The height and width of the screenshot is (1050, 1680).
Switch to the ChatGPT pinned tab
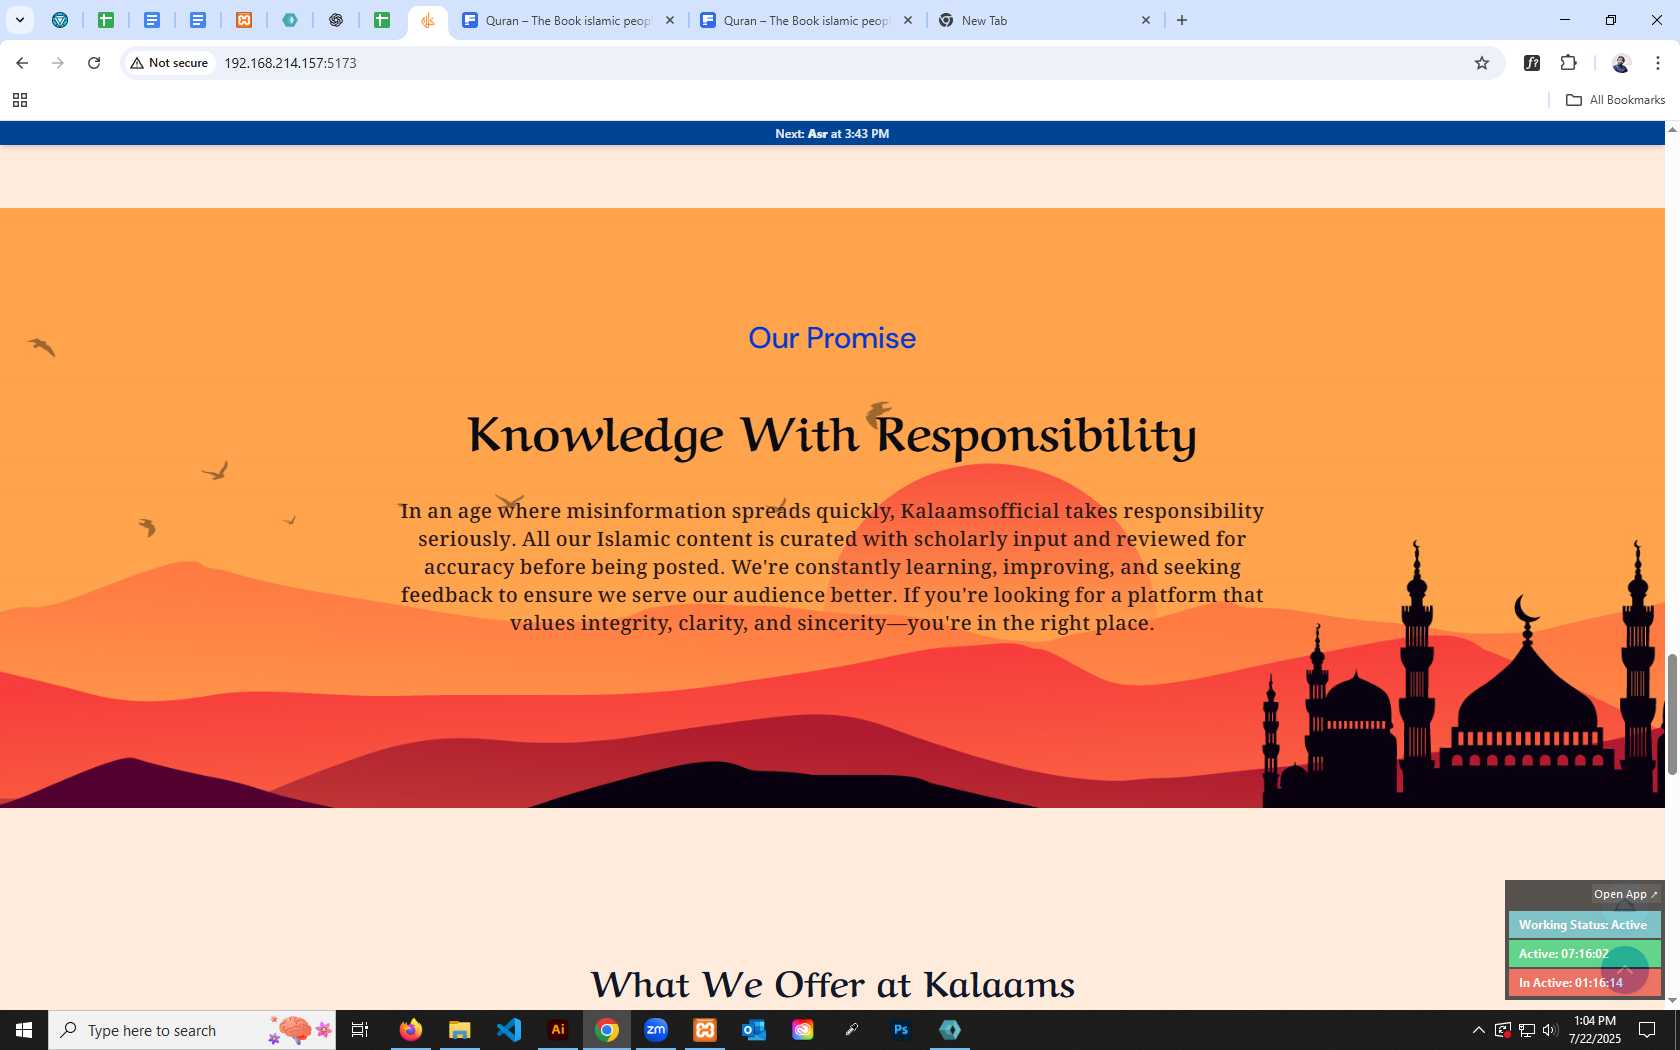click(x=336, y=20)
